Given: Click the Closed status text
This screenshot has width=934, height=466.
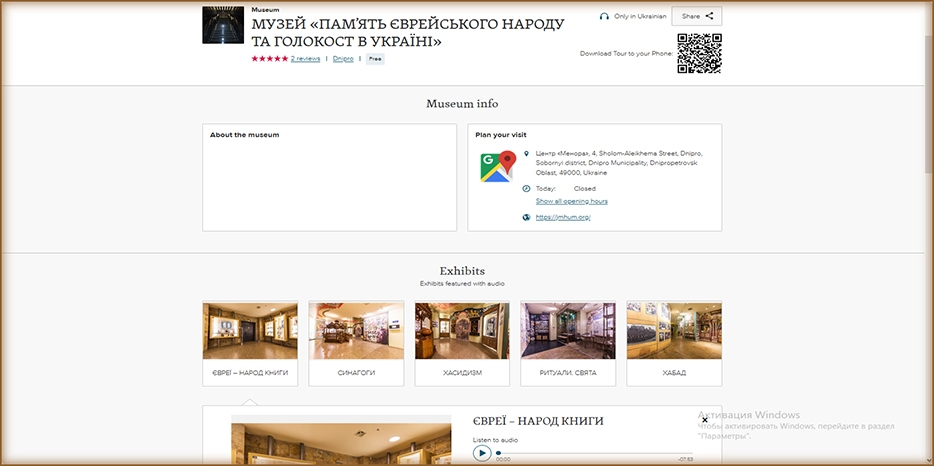Looking at the screenshot, I should pos(584,189).
